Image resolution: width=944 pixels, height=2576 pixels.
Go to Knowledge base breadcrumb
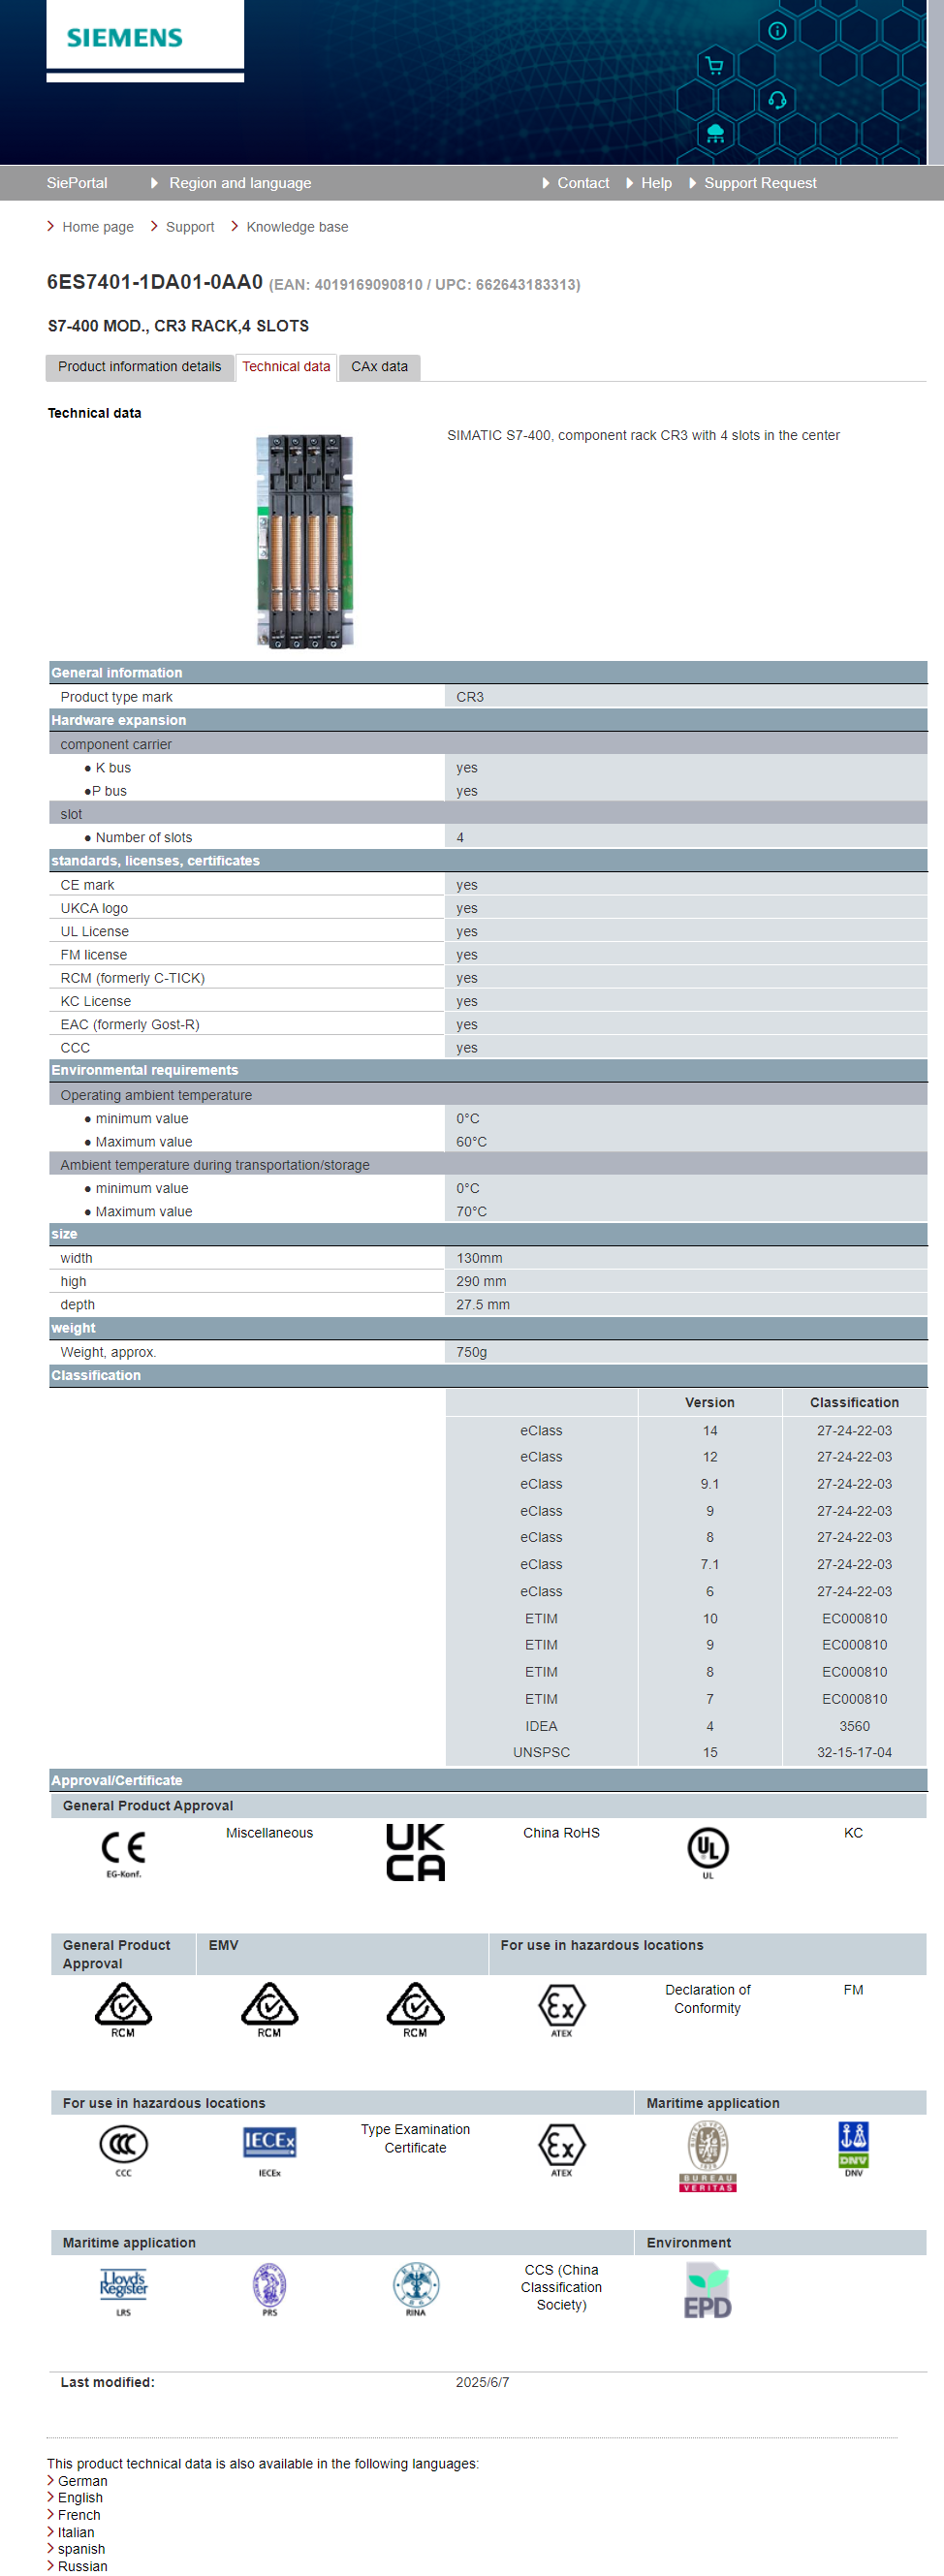tap(297, 227)
